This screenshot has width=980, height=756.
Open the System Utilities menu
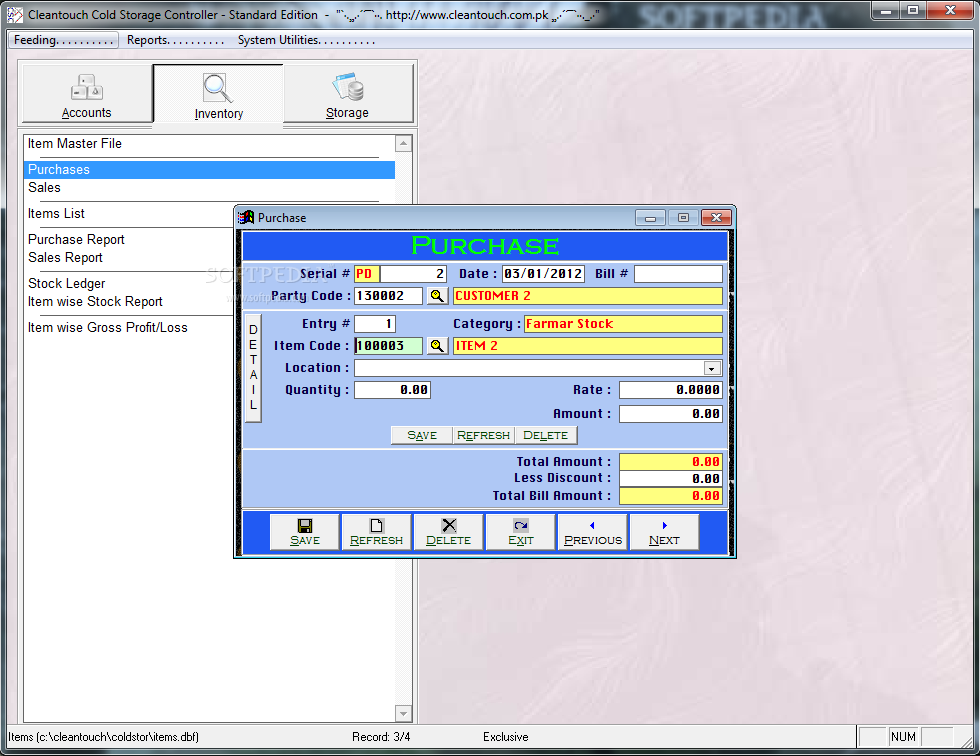click(x=306, y=40)
